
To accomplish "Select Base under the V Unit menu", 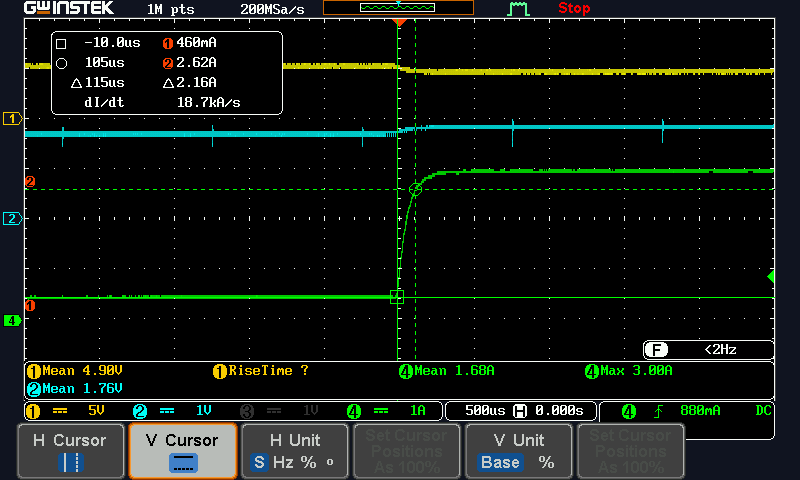I will (500, 463).
